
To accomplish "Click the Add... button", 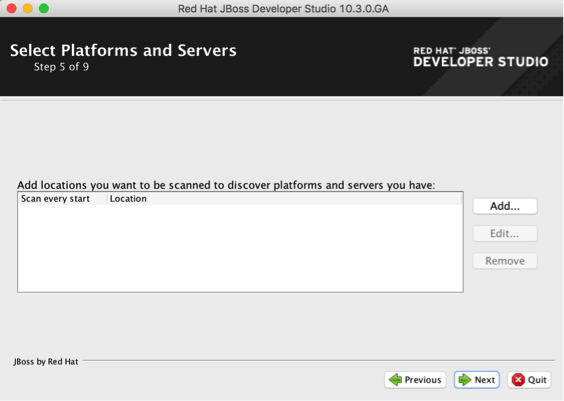I will tap(505, 206).
